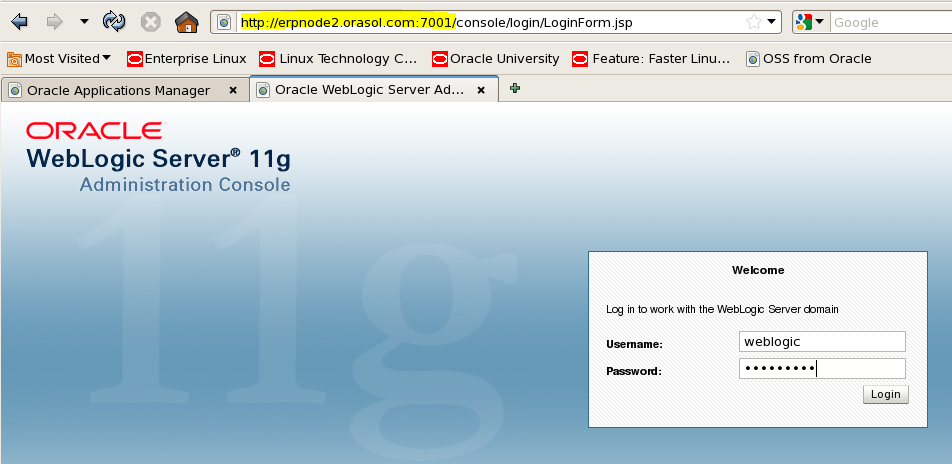Click the Oracle logo
The width and height of the screenshot is (952, 464).
coord(95,131)
